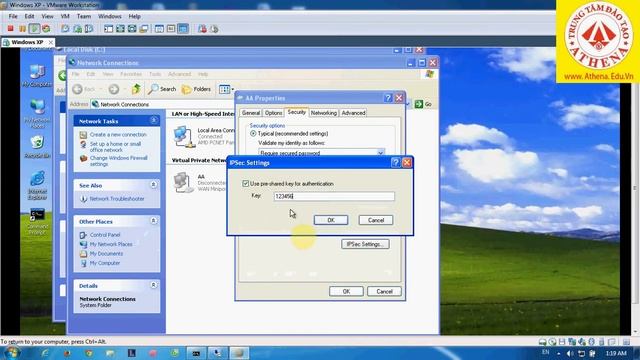
Task: Click the Up folder icon in Network Connections
Action: pos(136,89)
